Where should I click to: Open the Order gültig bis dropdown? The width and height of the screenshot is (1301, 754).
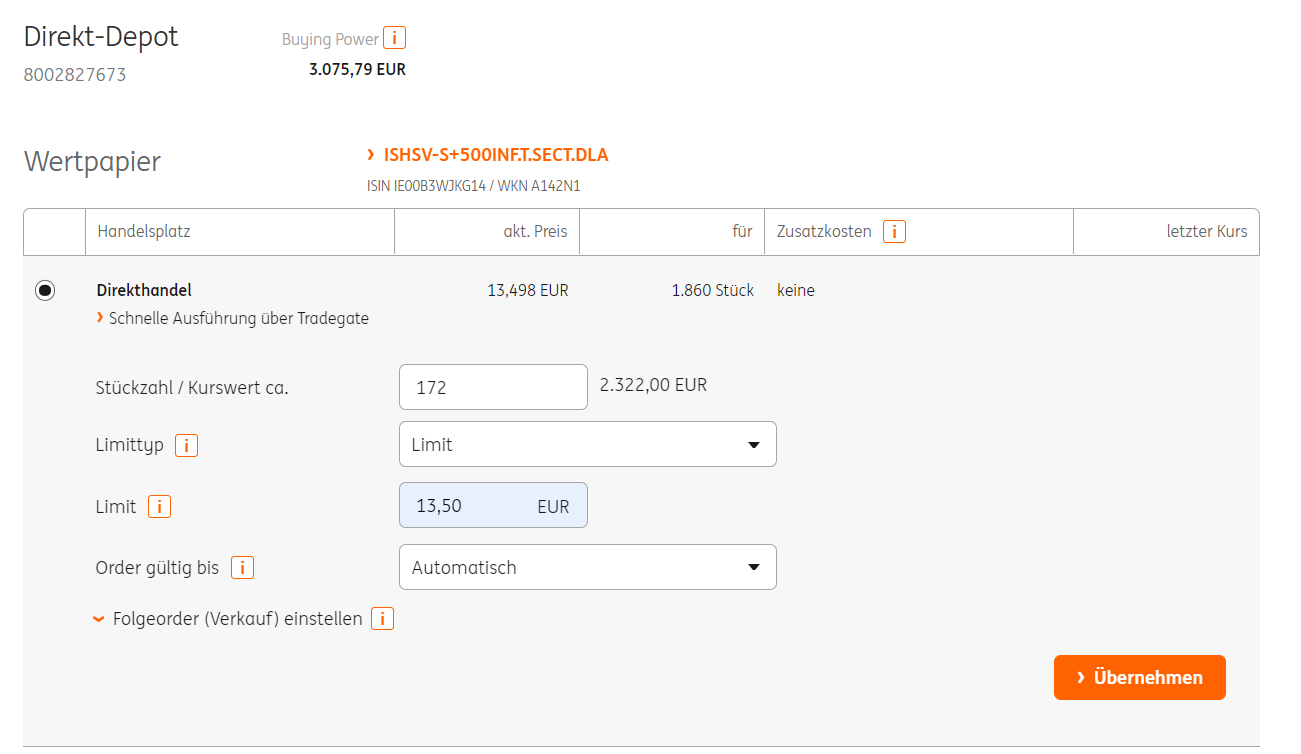click(x=587, y=567)
